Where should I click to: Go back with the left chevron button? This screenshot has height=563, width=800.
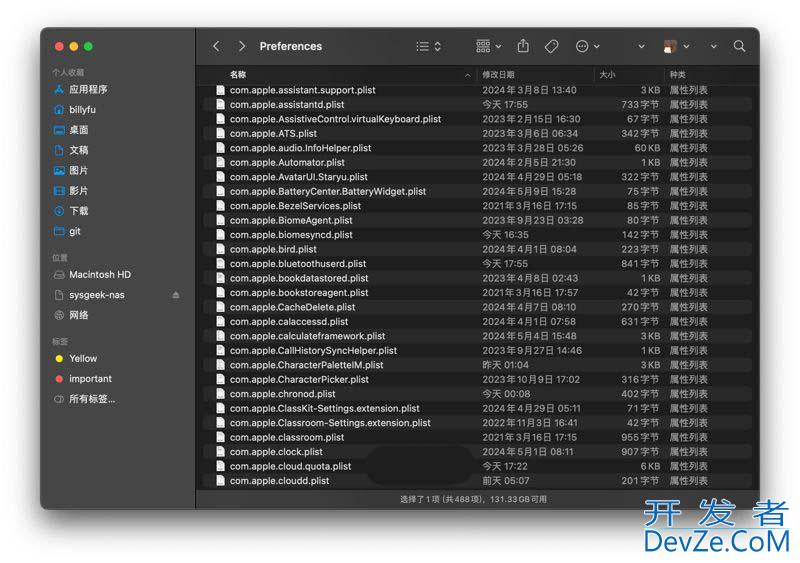pyautogui.click(x=216, y=46)
